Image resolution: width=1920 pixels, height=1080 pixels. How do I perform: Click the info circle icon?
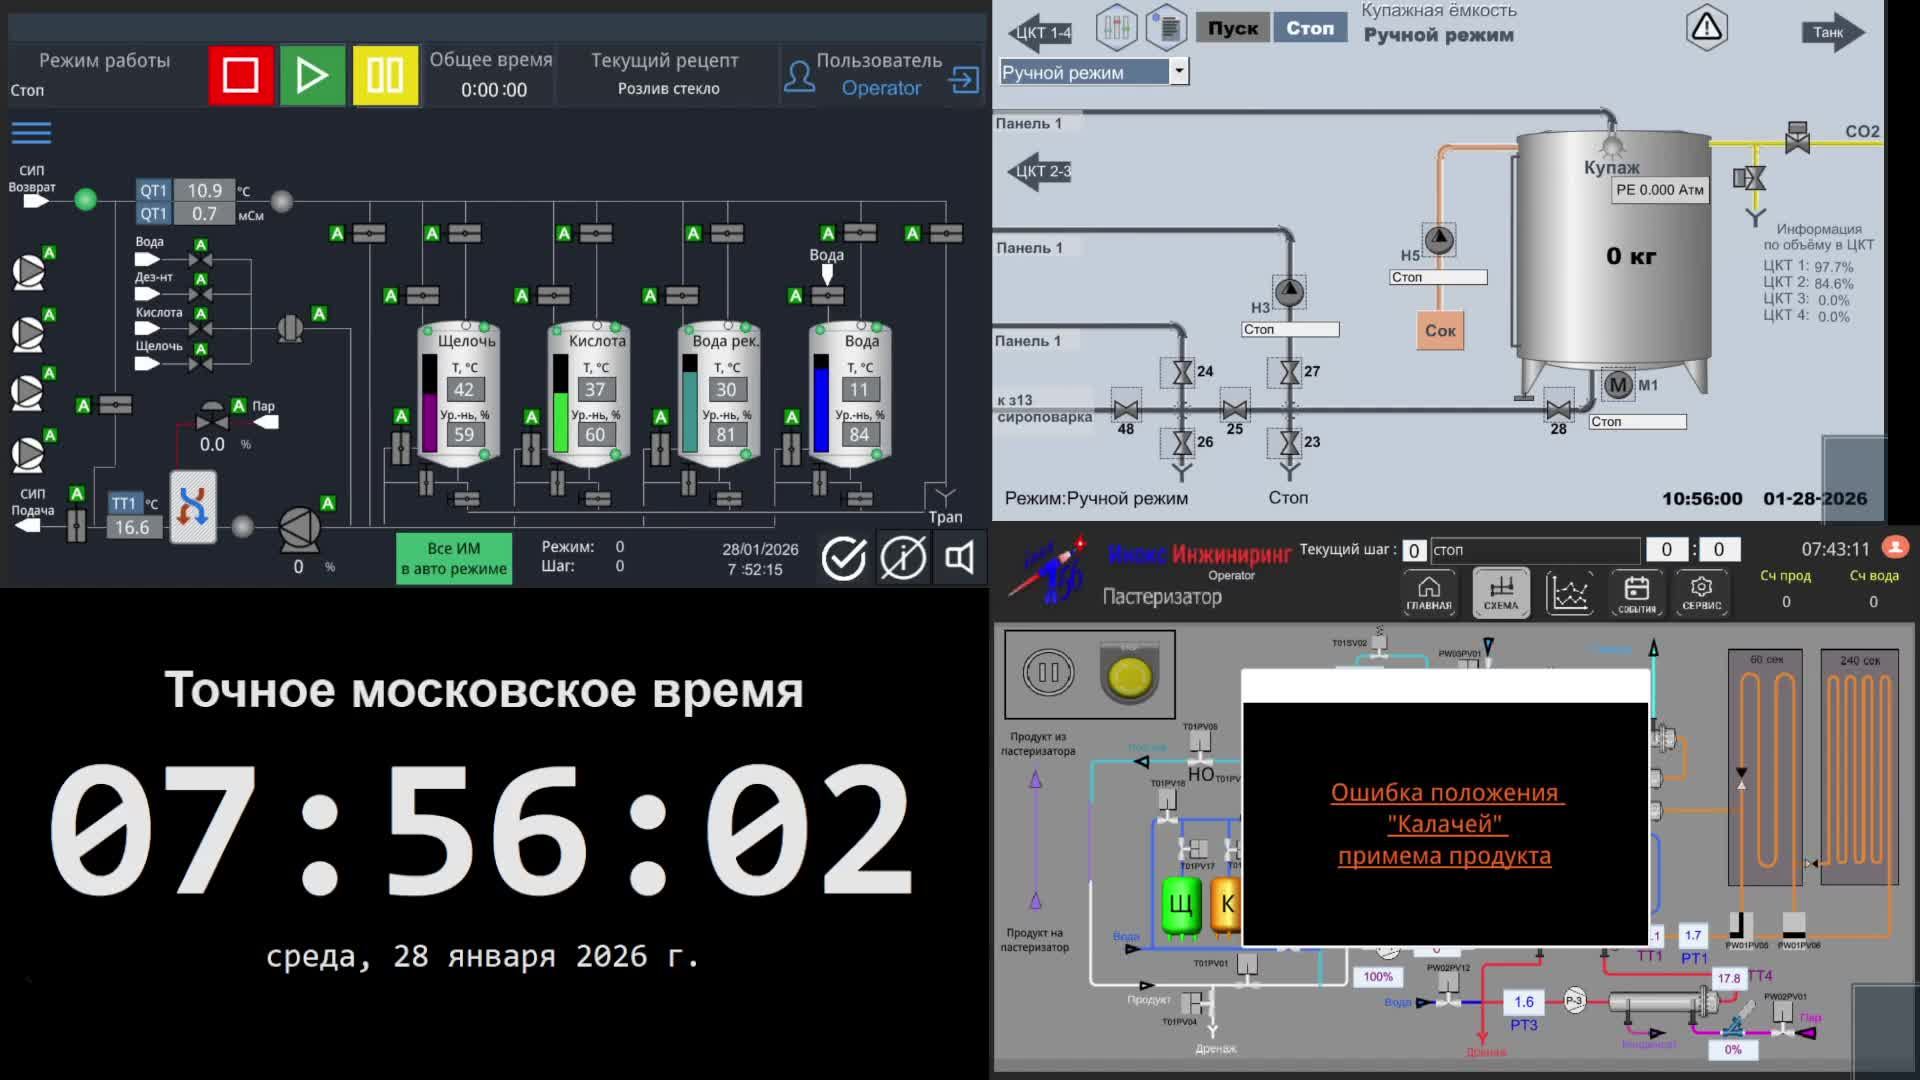[x=902, y=558]
